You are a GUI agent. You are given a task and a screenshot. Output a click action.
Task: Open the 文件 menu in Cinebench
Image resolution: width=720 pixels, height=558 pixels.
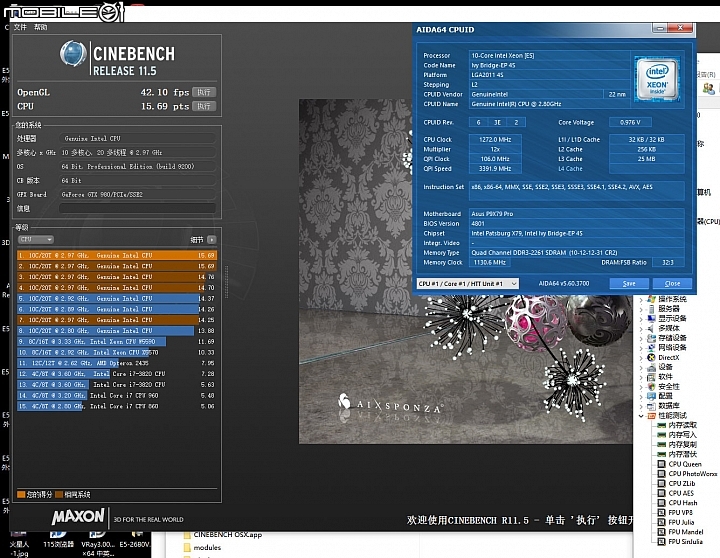click(x=20, y=27)
